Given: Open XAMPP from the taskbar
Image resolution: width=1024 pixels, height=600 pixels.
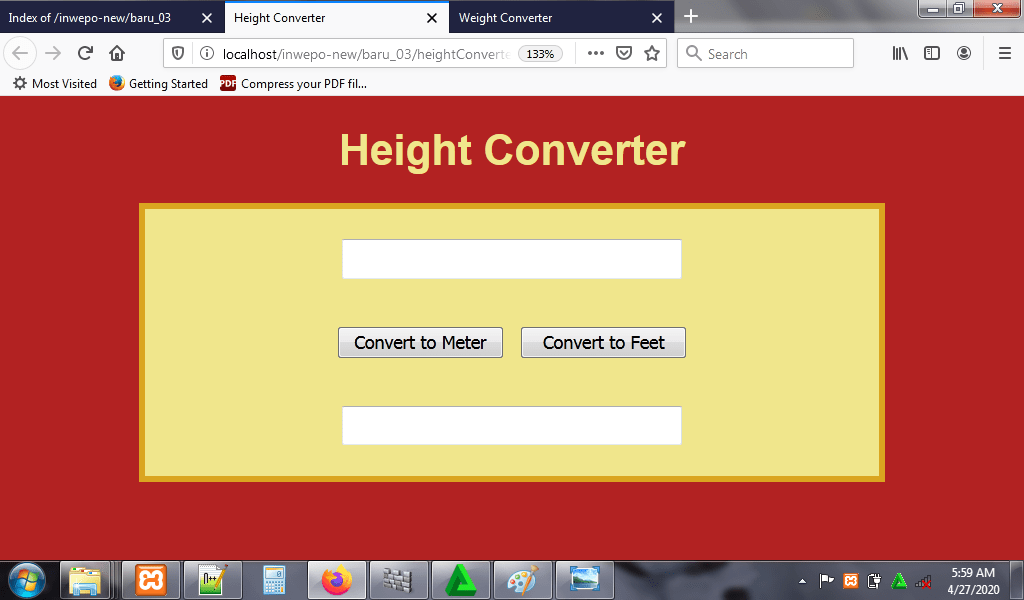Looking at the screenshot, I should tap(151, 580).
